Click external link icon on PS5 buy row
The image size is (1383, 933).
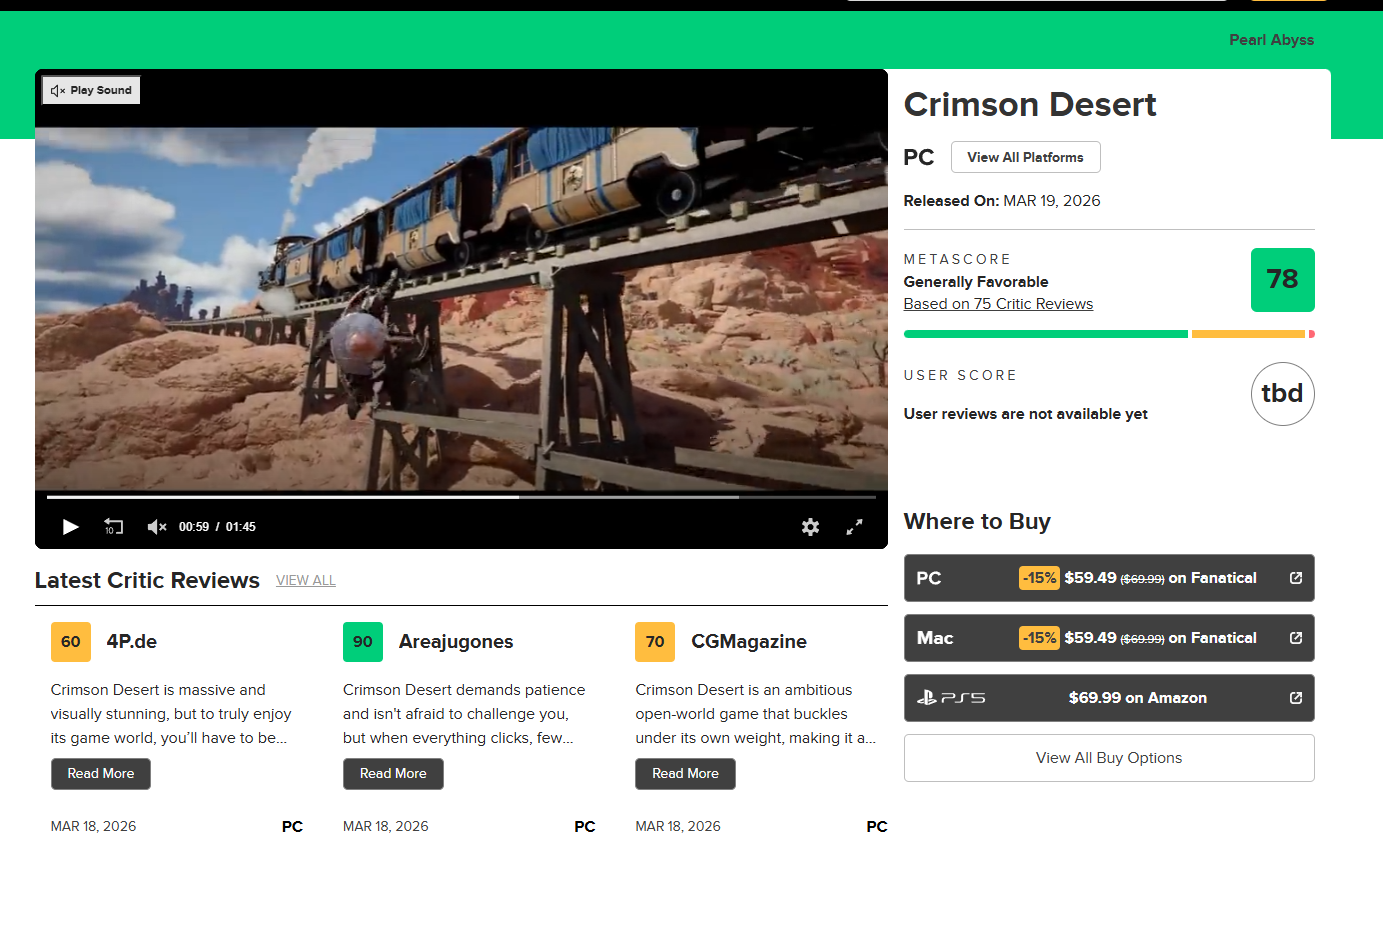click(x=1296, y=698)
